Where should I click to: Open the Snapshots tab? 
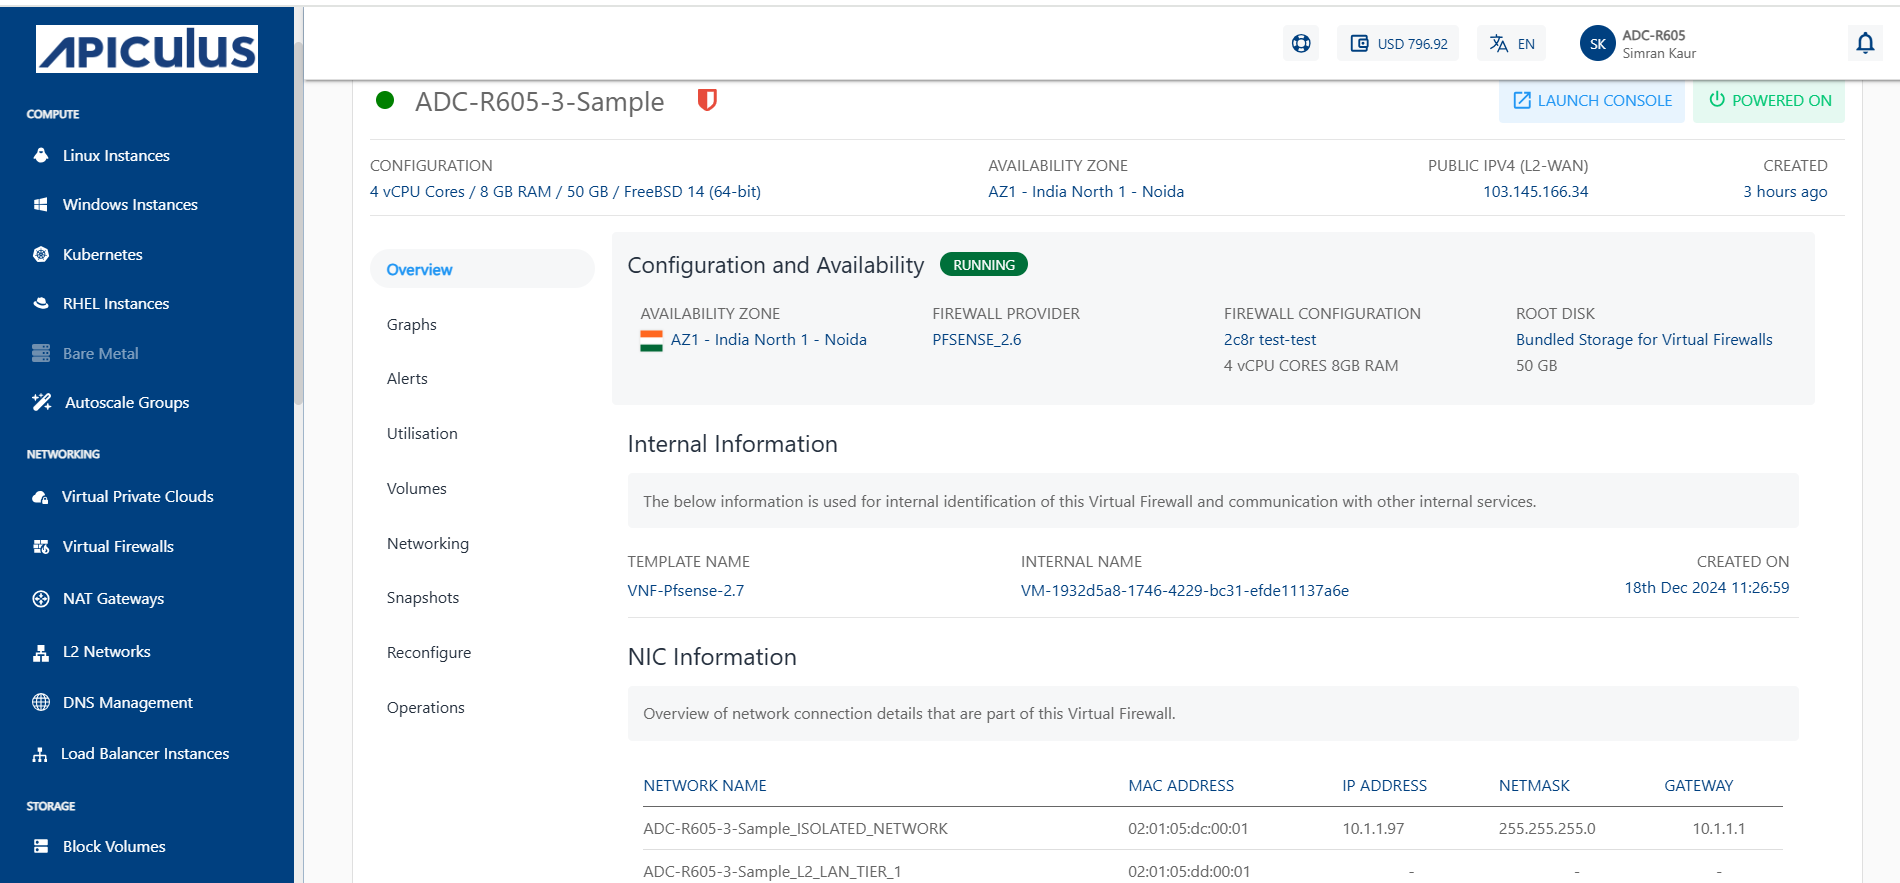pos(423,597)
